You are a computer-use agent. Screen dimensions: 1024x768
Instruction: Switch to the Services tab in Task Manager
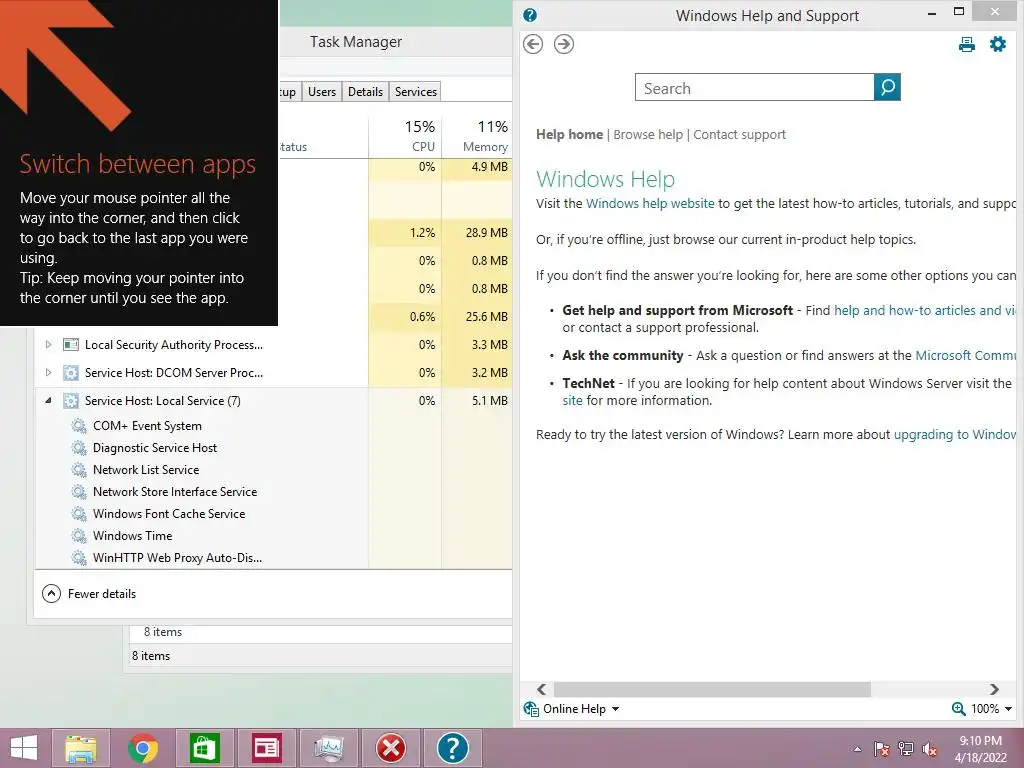[415, 91]
